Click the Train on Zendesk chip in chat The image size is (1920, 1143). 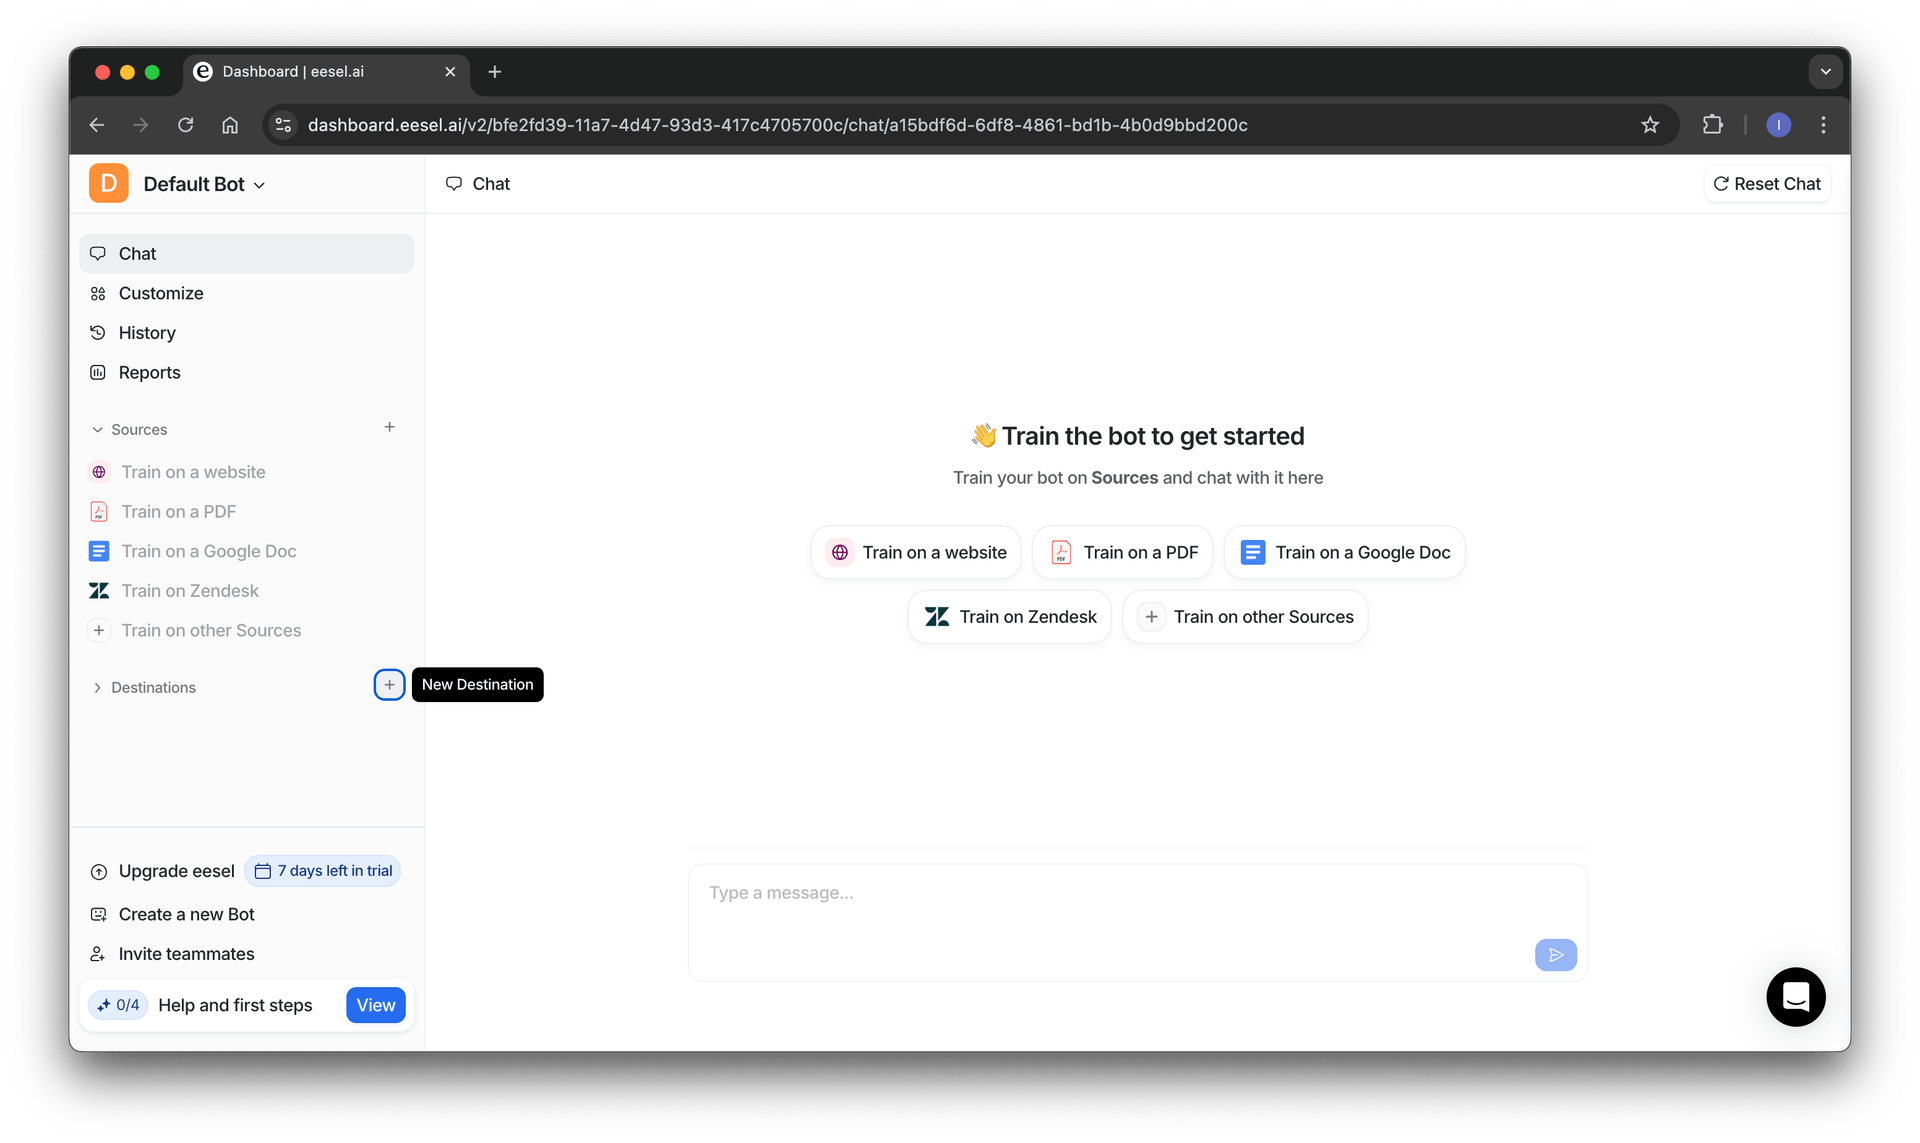(x=1010, y=617)
